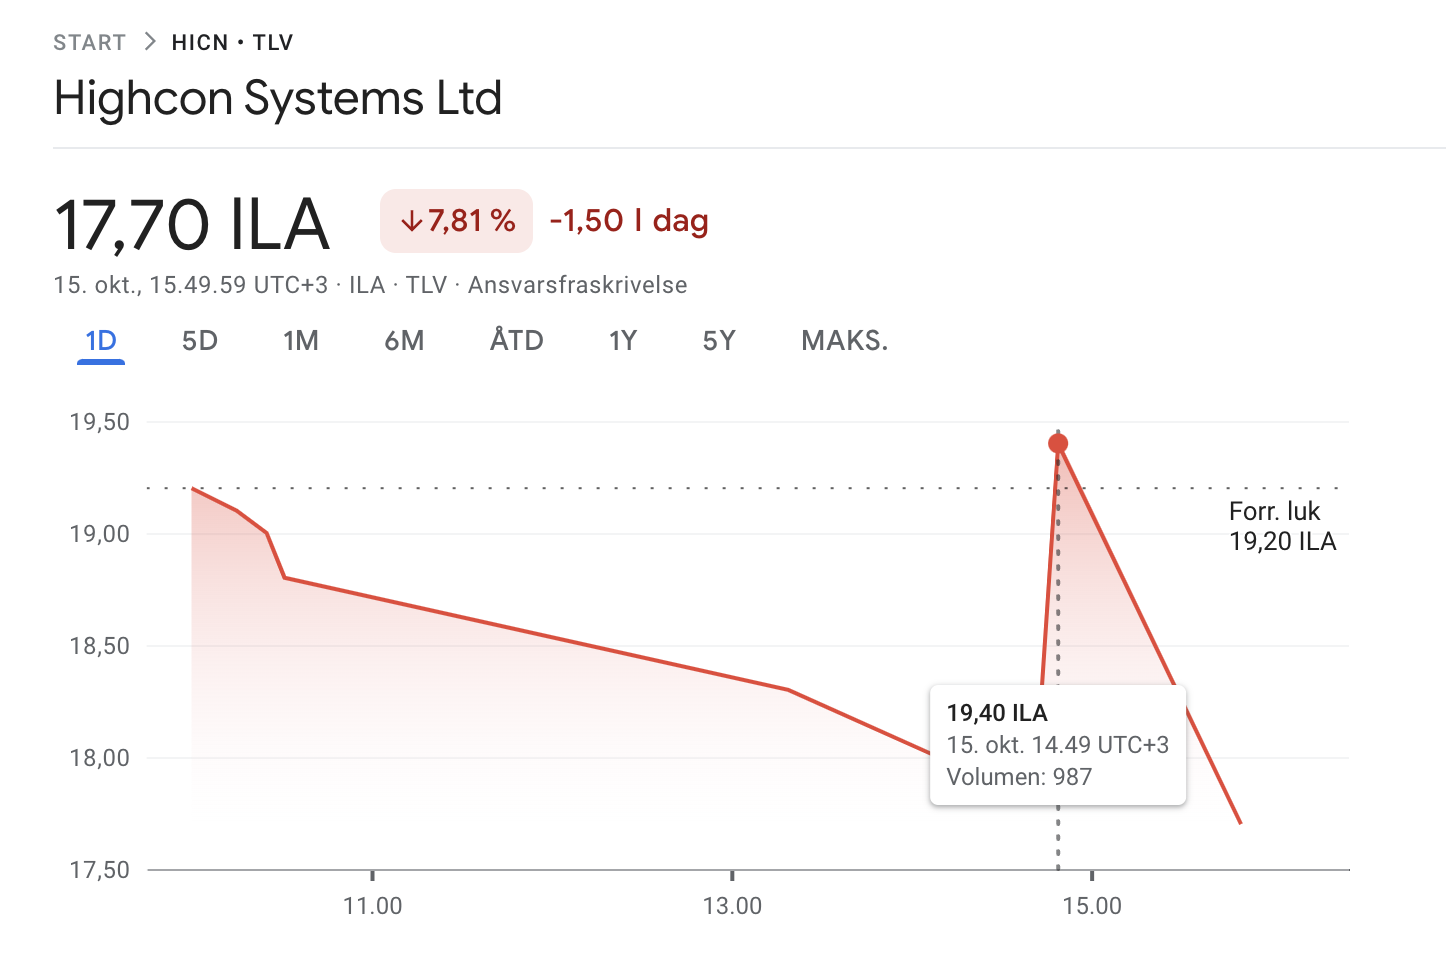Open the Ansvarsfraskrivelse disclaimer link
This screenshot has height=956, width=1446.
click(577, 285)
